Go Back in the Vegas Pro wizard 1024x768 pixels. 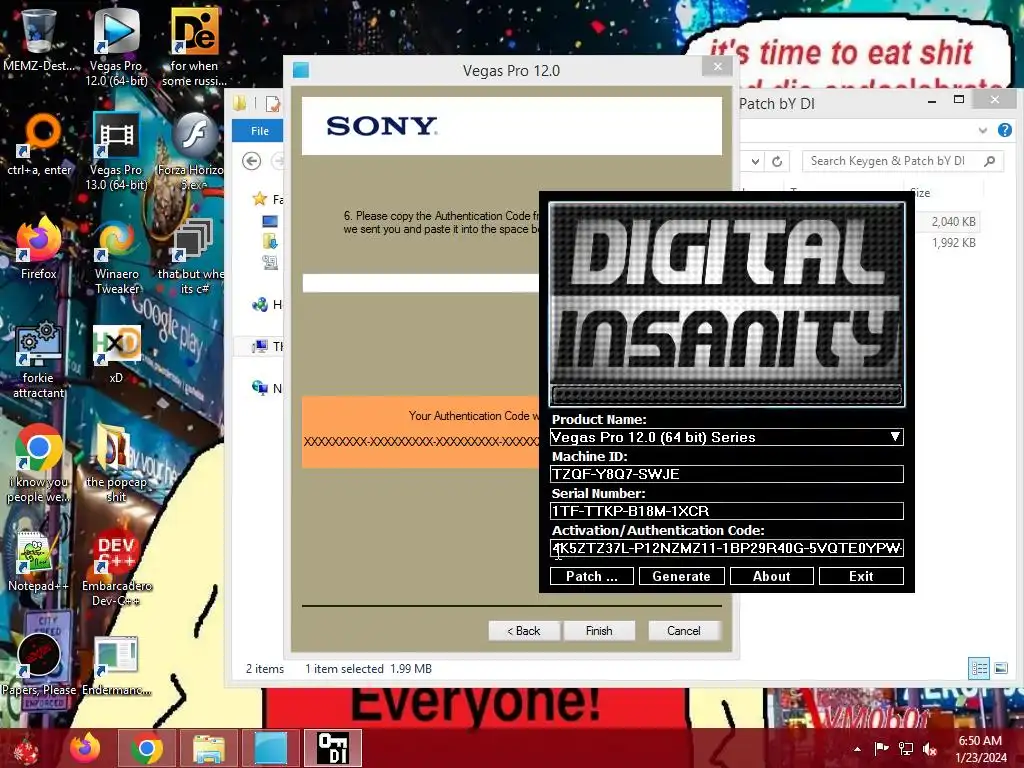[524, 631]
